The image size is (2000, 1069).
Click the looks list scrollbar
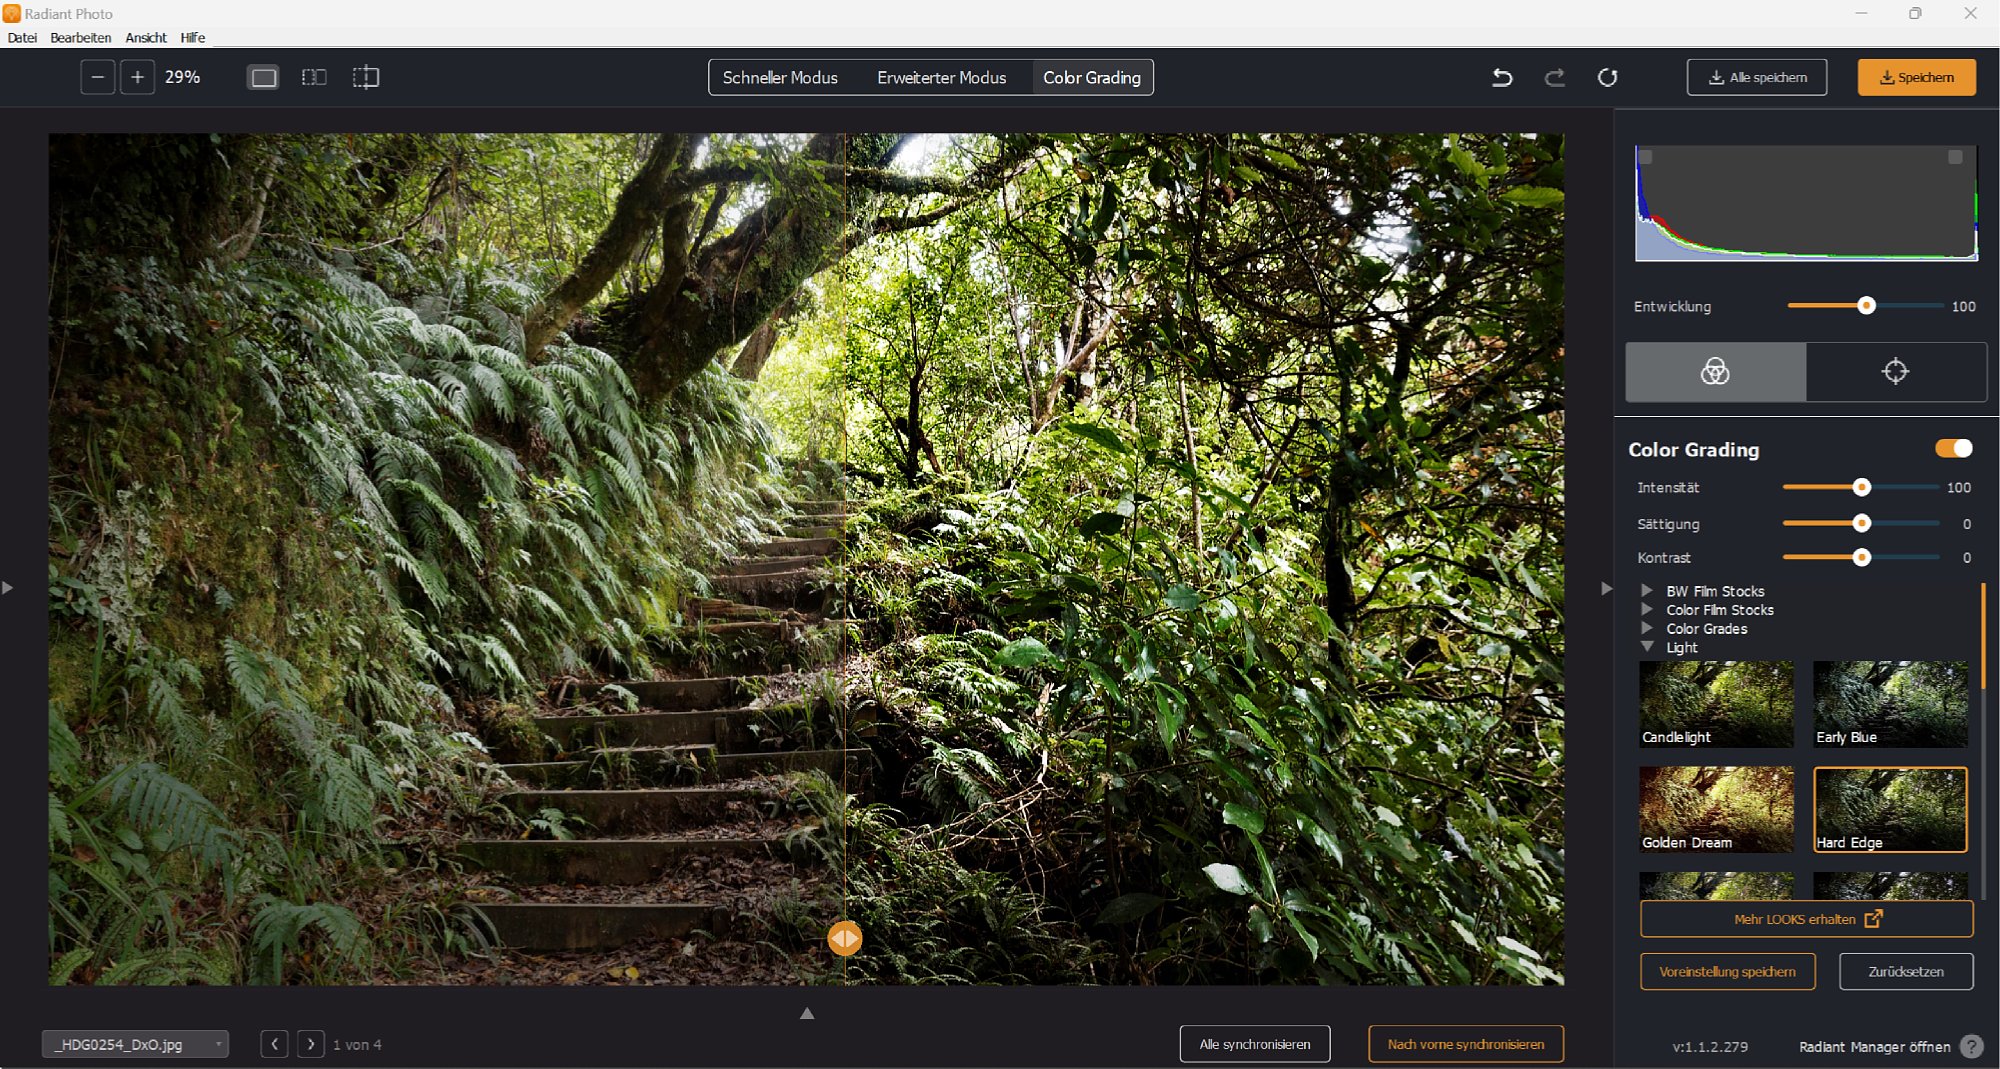click(x=1983, y=636)
